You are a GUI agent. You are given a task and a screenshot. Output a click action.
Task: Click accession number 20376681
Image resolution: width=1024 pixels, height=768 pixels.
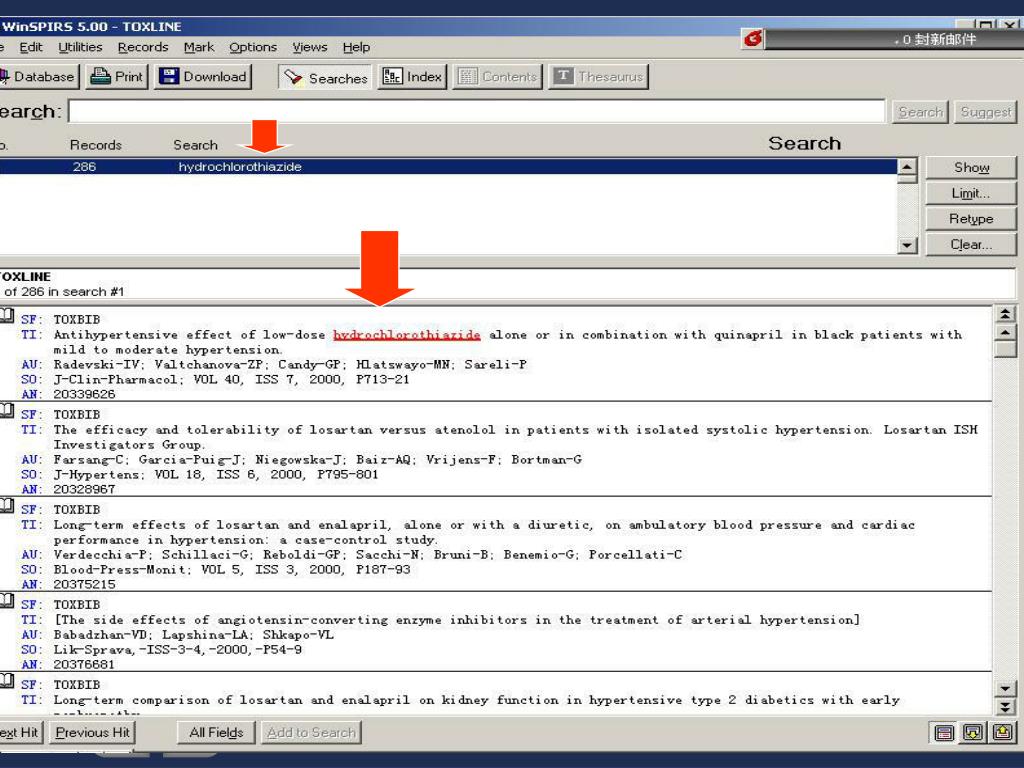pos(84,664)
